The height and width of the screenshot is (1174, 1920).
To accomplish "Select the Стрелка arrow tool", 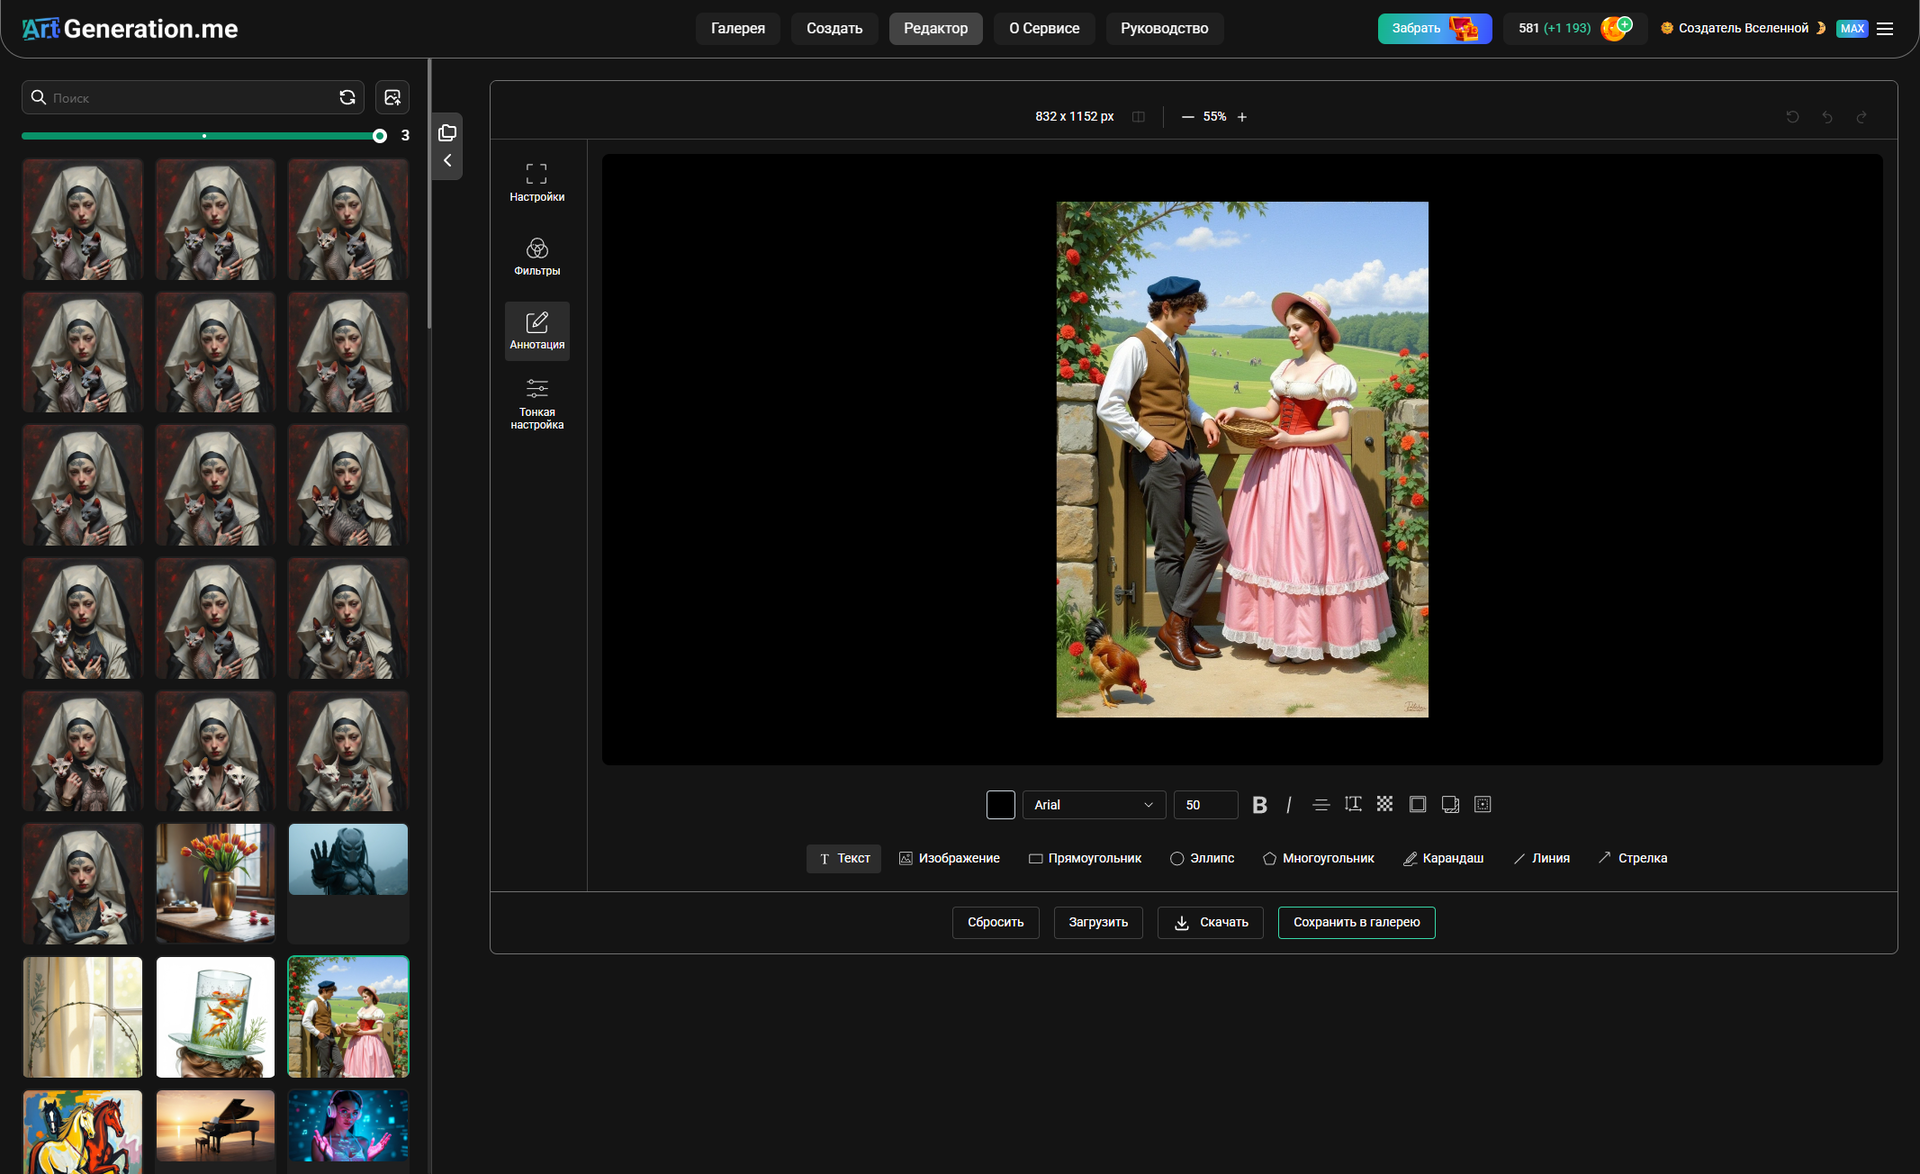I will 1632,859.
